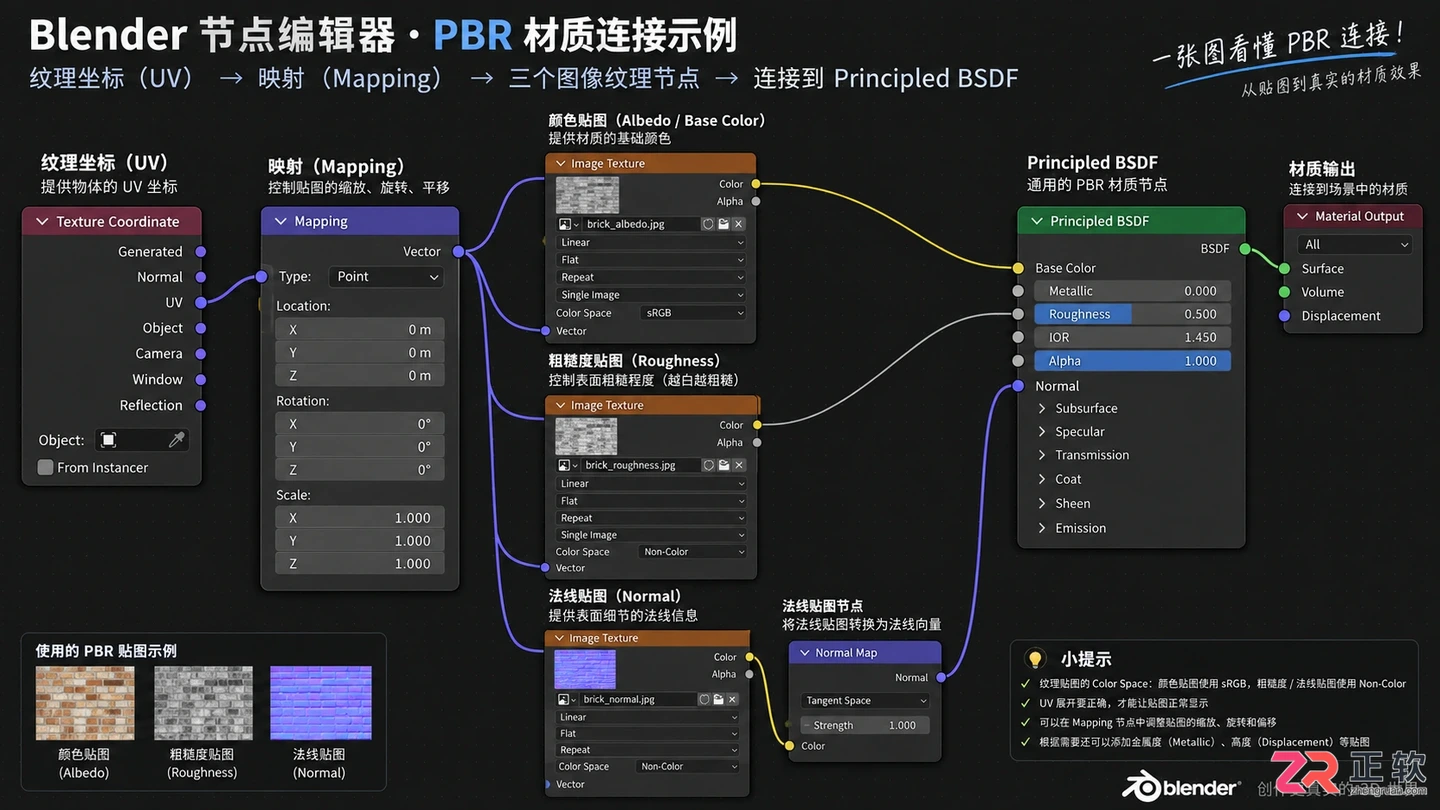Click the Normal output socket on Normal Map node

(x=941, y=677)
